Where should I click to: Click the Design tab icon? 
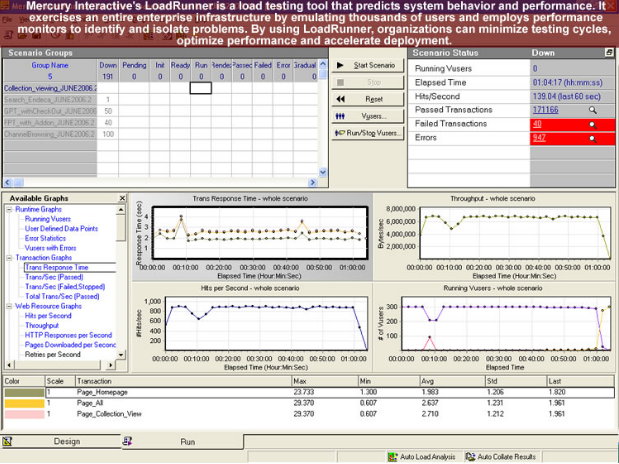[x=8, y=441]
